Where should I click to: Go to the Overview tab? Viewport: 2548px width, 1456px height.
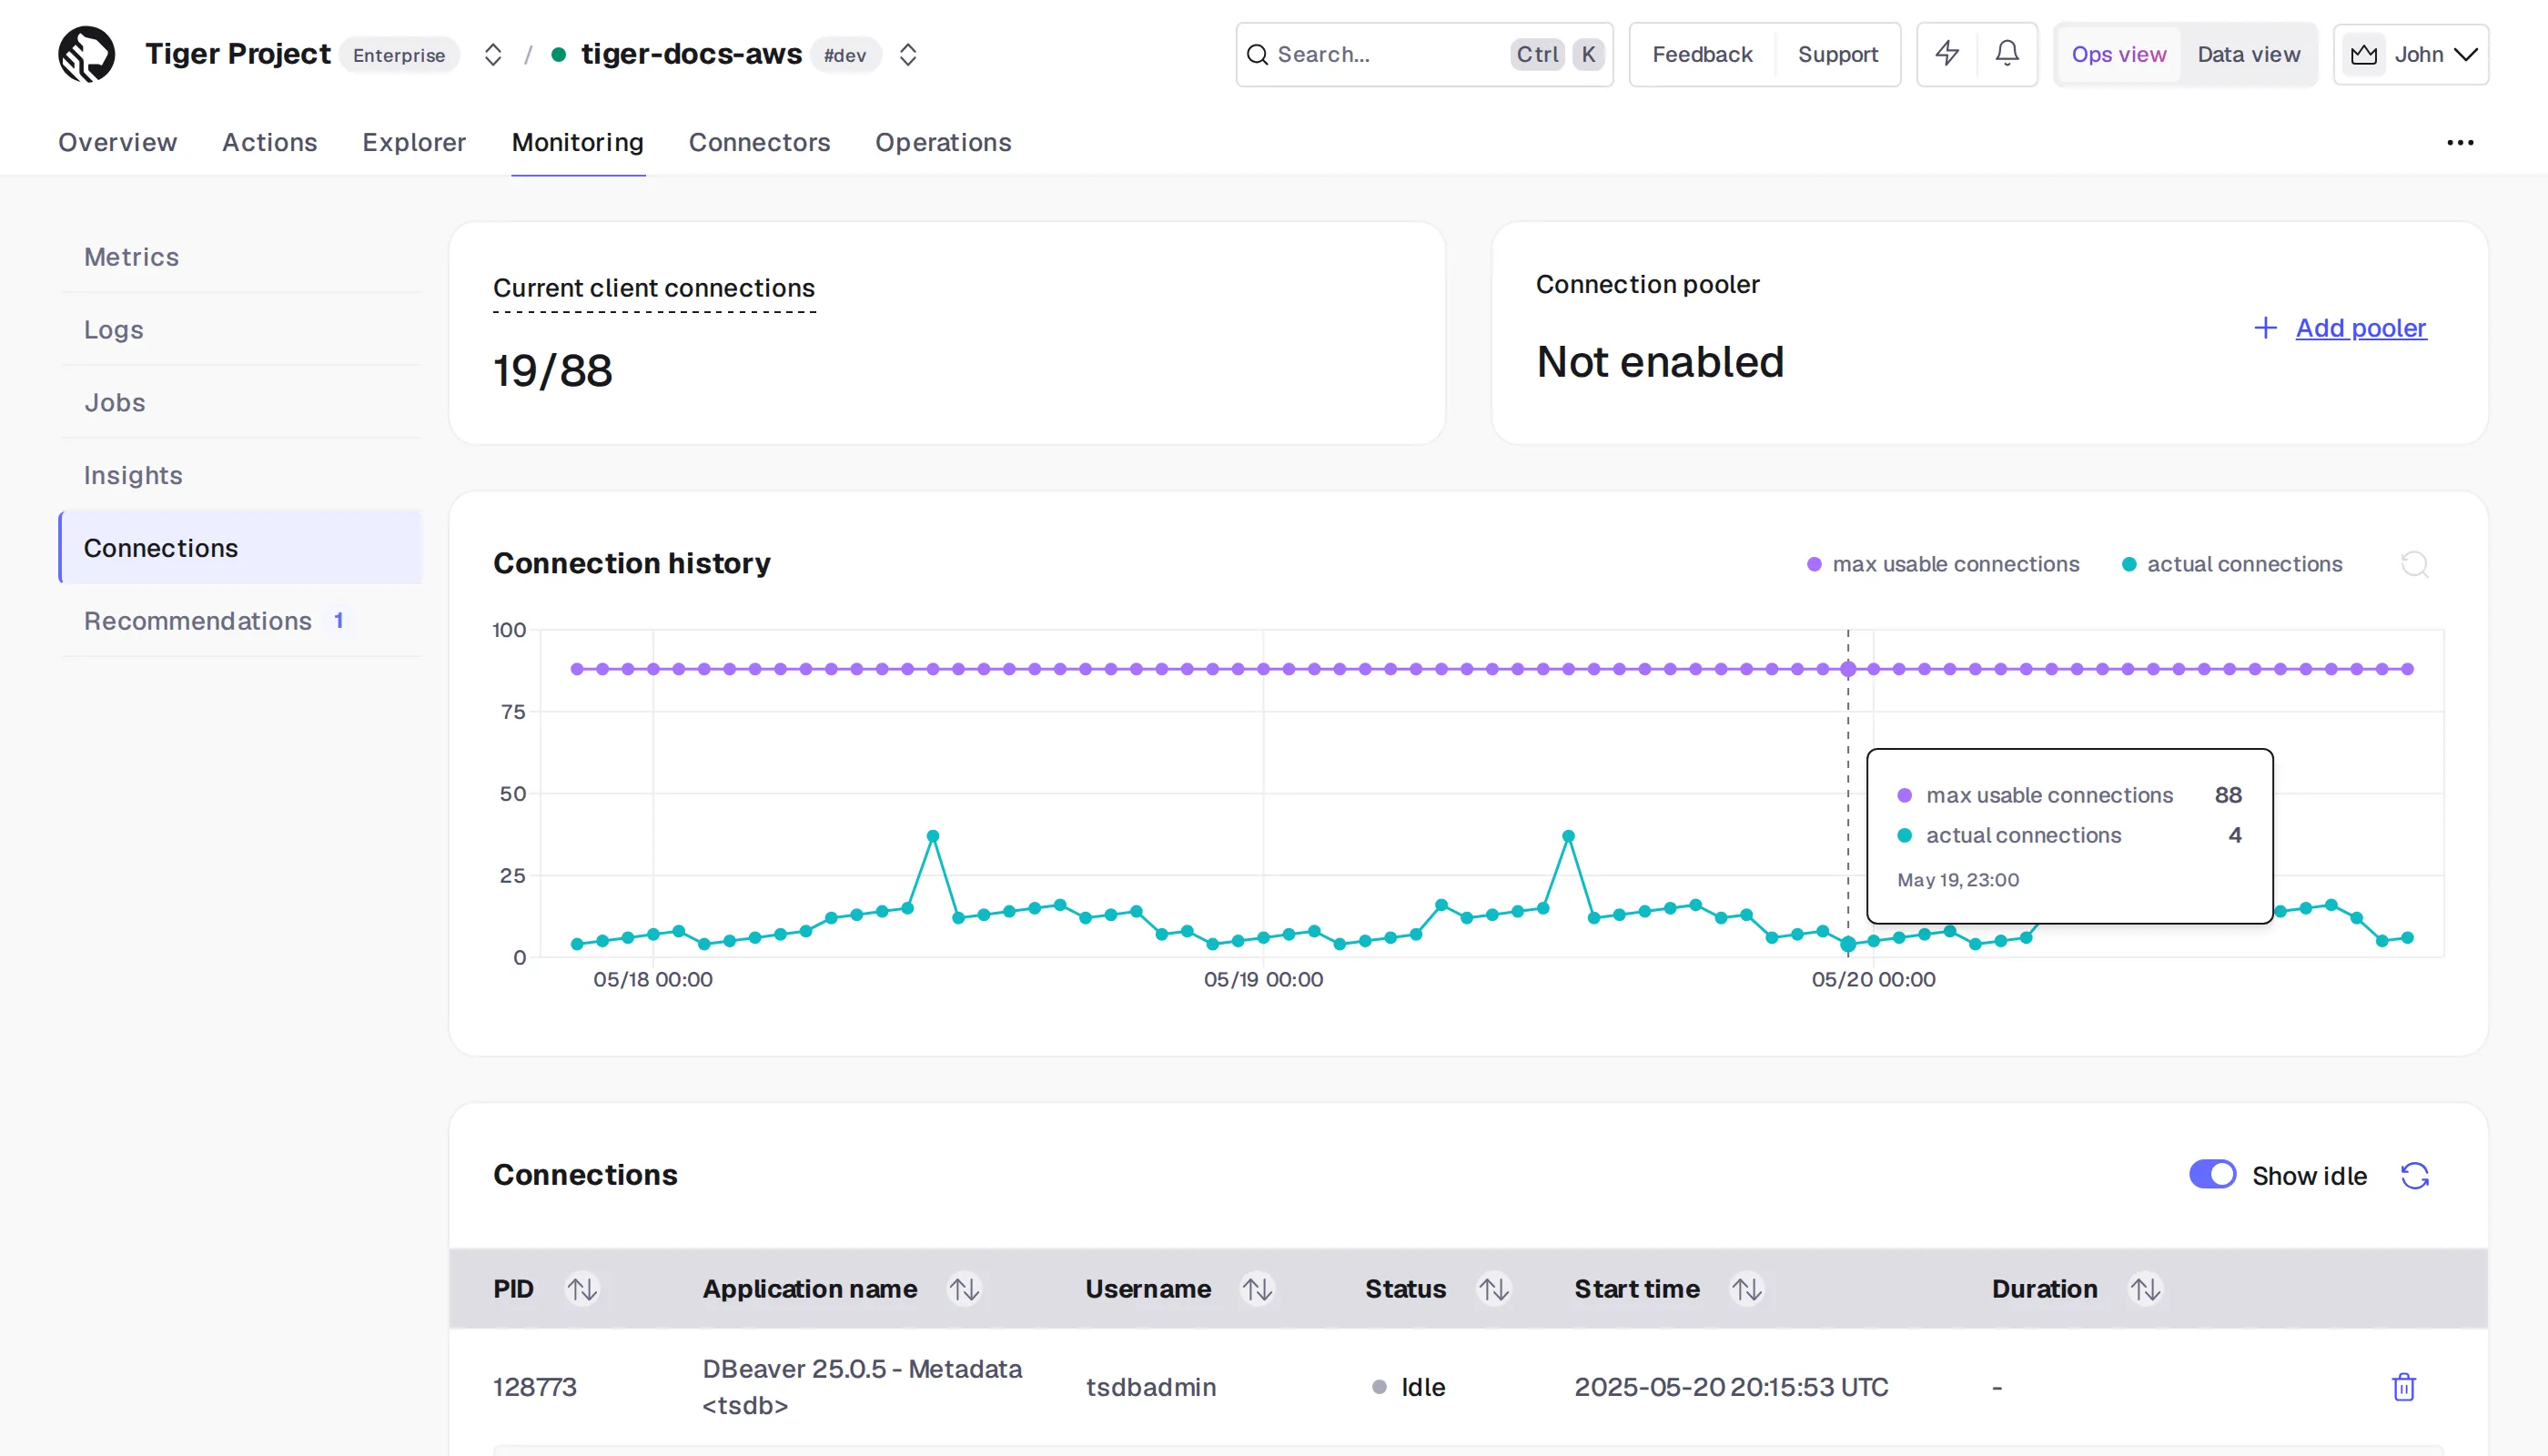(x=118, y=142)
